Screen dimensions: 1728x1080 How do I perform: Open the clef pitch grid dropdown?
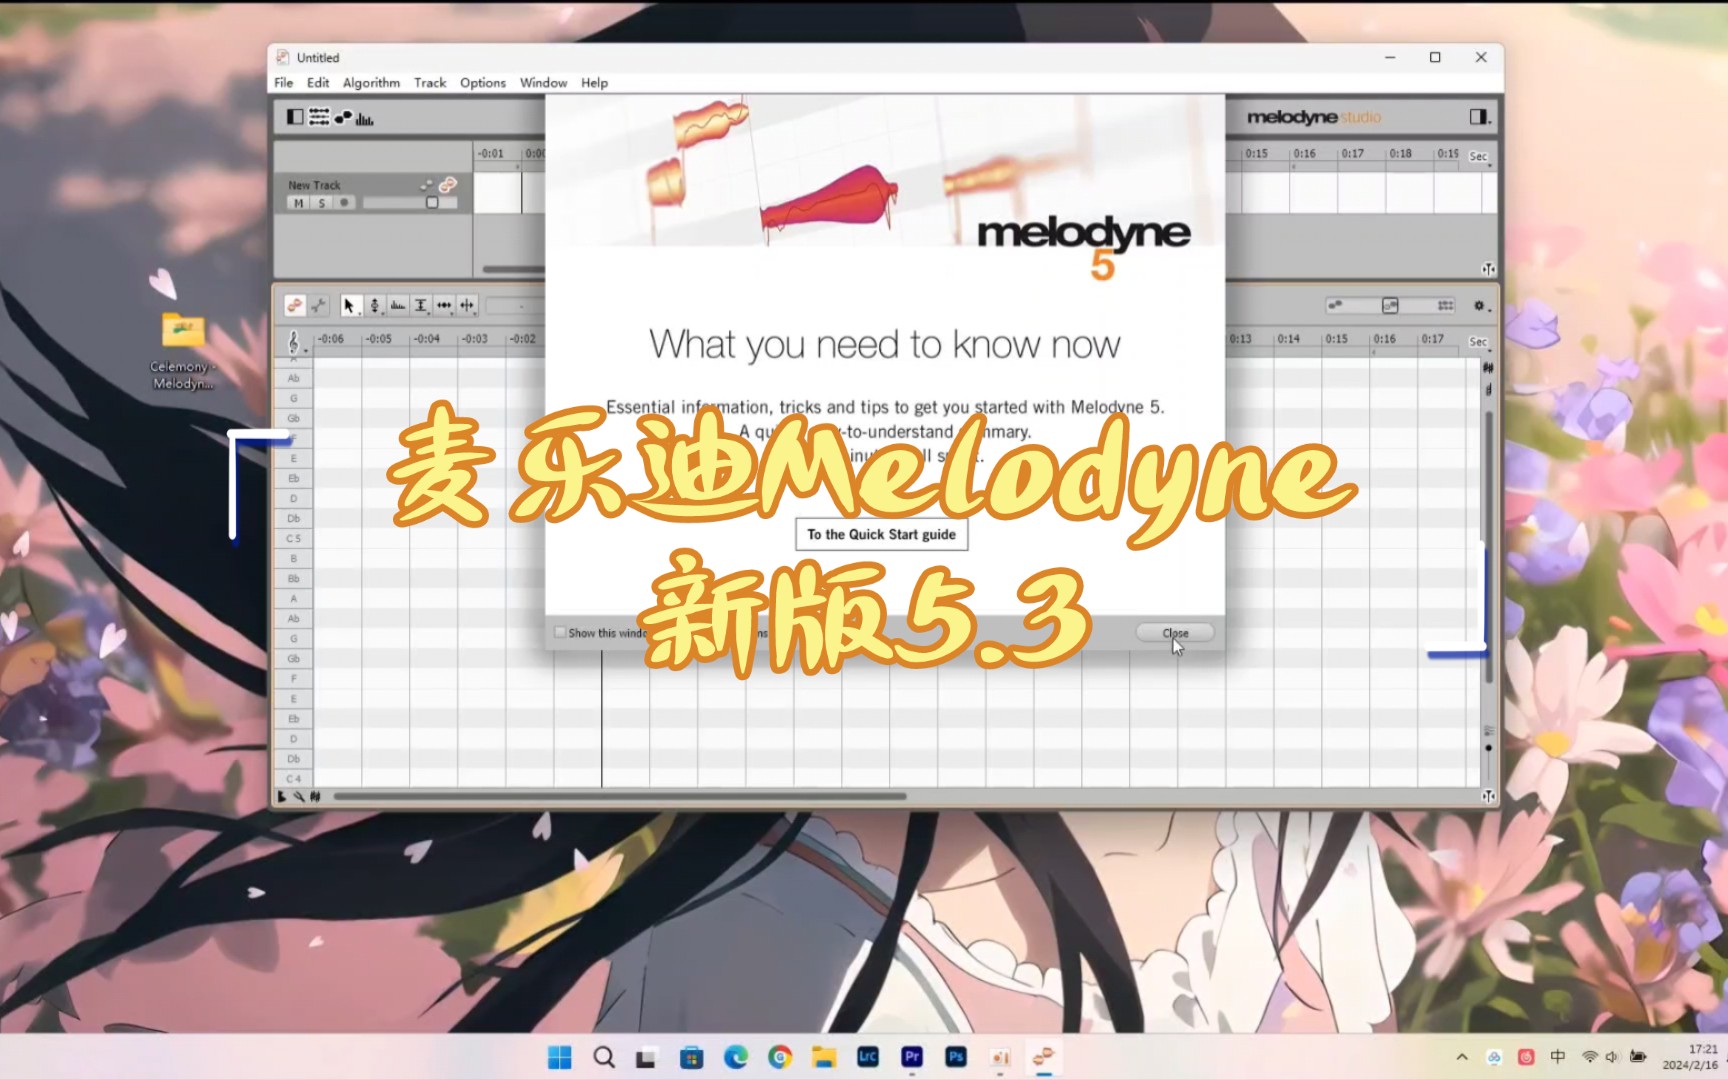pos(295,342)
